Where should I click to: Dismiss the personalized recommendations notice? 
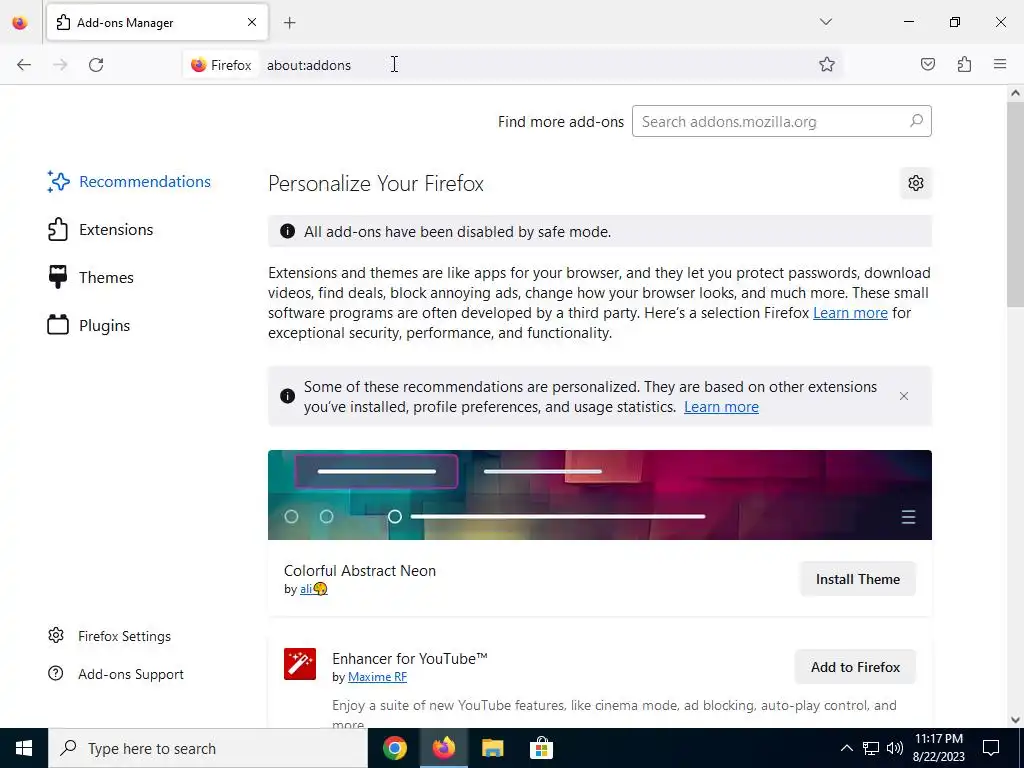click(904, 396)
